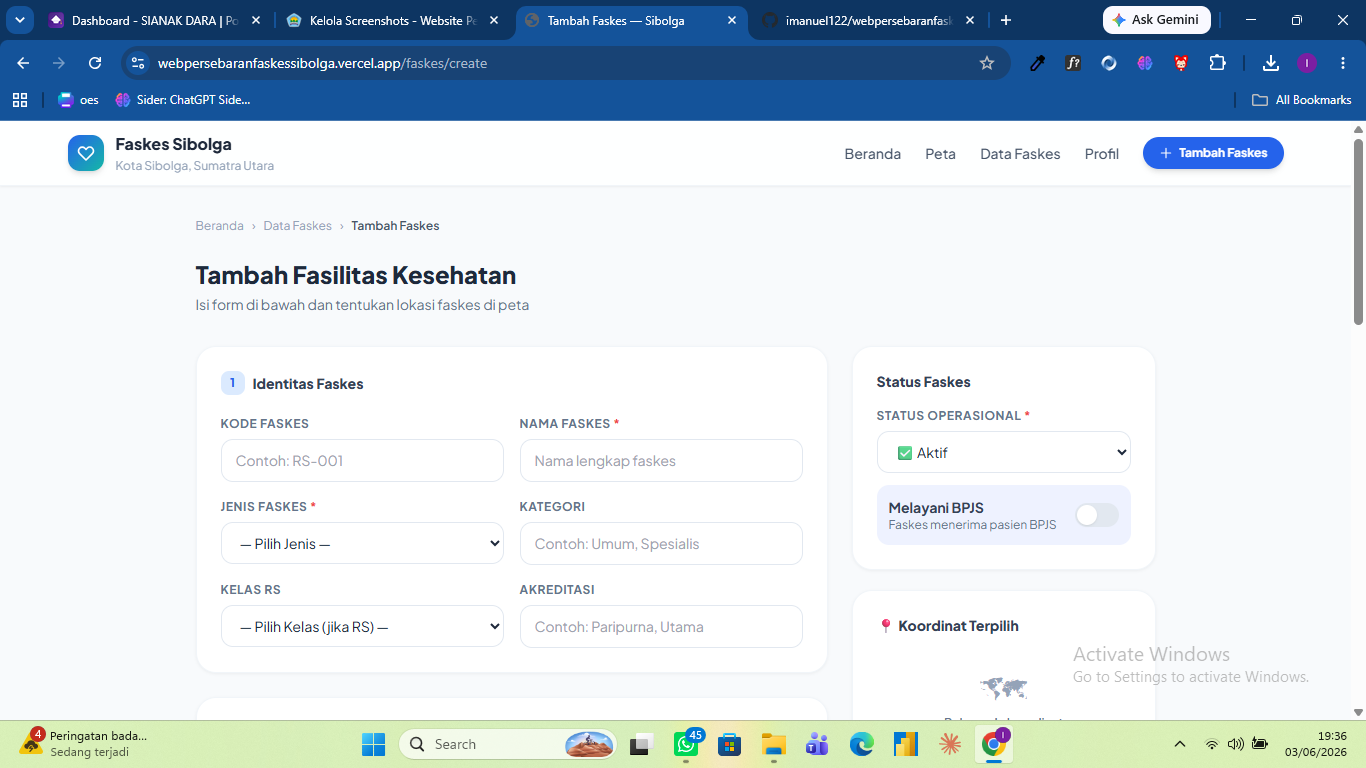Open All Bookmarks folder

click(x=1302, y=100)
